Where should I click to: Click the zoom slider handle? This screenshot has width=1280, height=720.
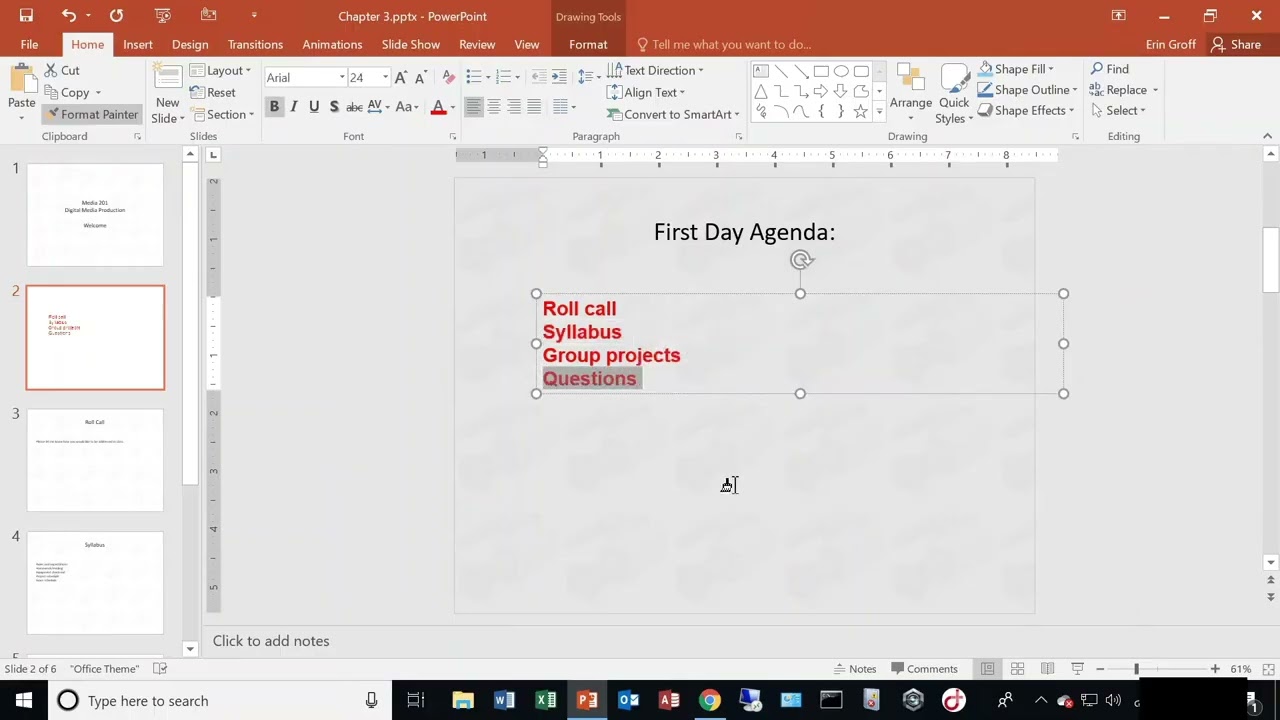[1136, 669]
